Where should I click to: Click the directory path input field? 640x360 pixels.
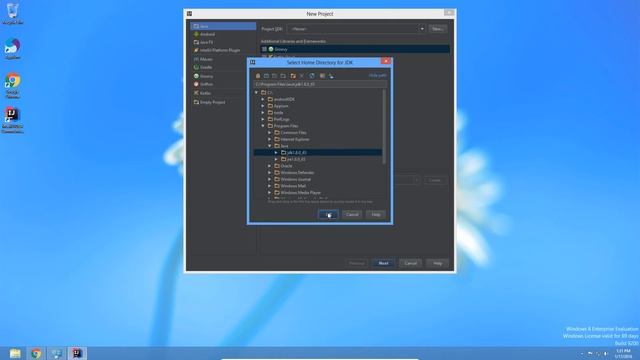[320, 84]
